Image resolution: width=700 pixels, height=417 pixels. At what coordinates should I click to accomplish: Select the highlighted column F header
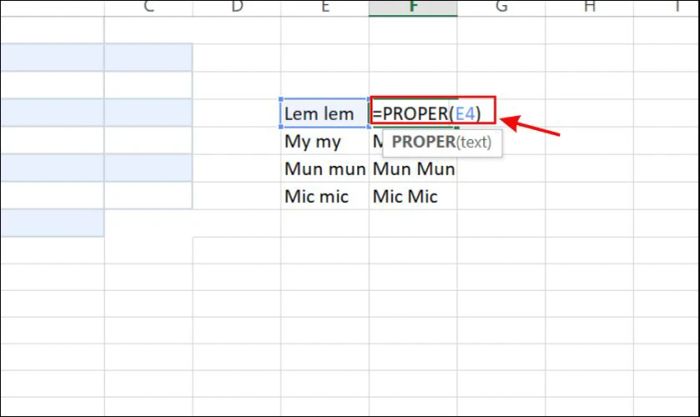[413, 8]
